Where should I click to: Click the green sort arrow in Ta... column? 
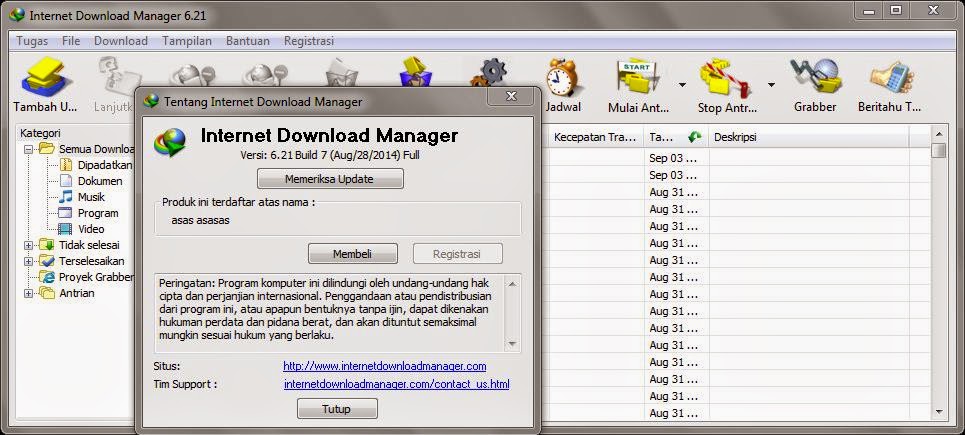694,137
